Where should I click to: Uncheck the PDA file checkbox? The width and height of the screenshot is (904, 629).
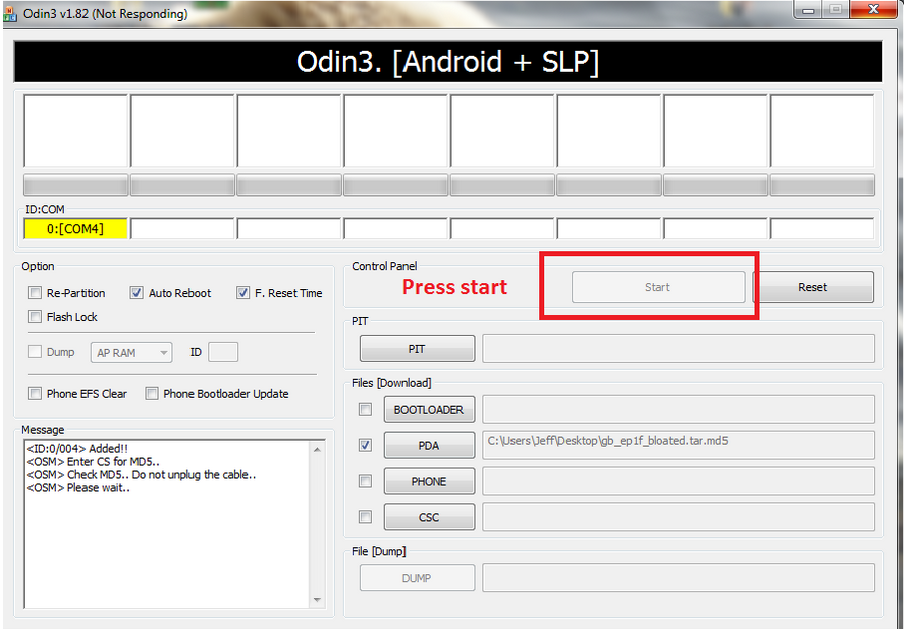coord(366,445)
